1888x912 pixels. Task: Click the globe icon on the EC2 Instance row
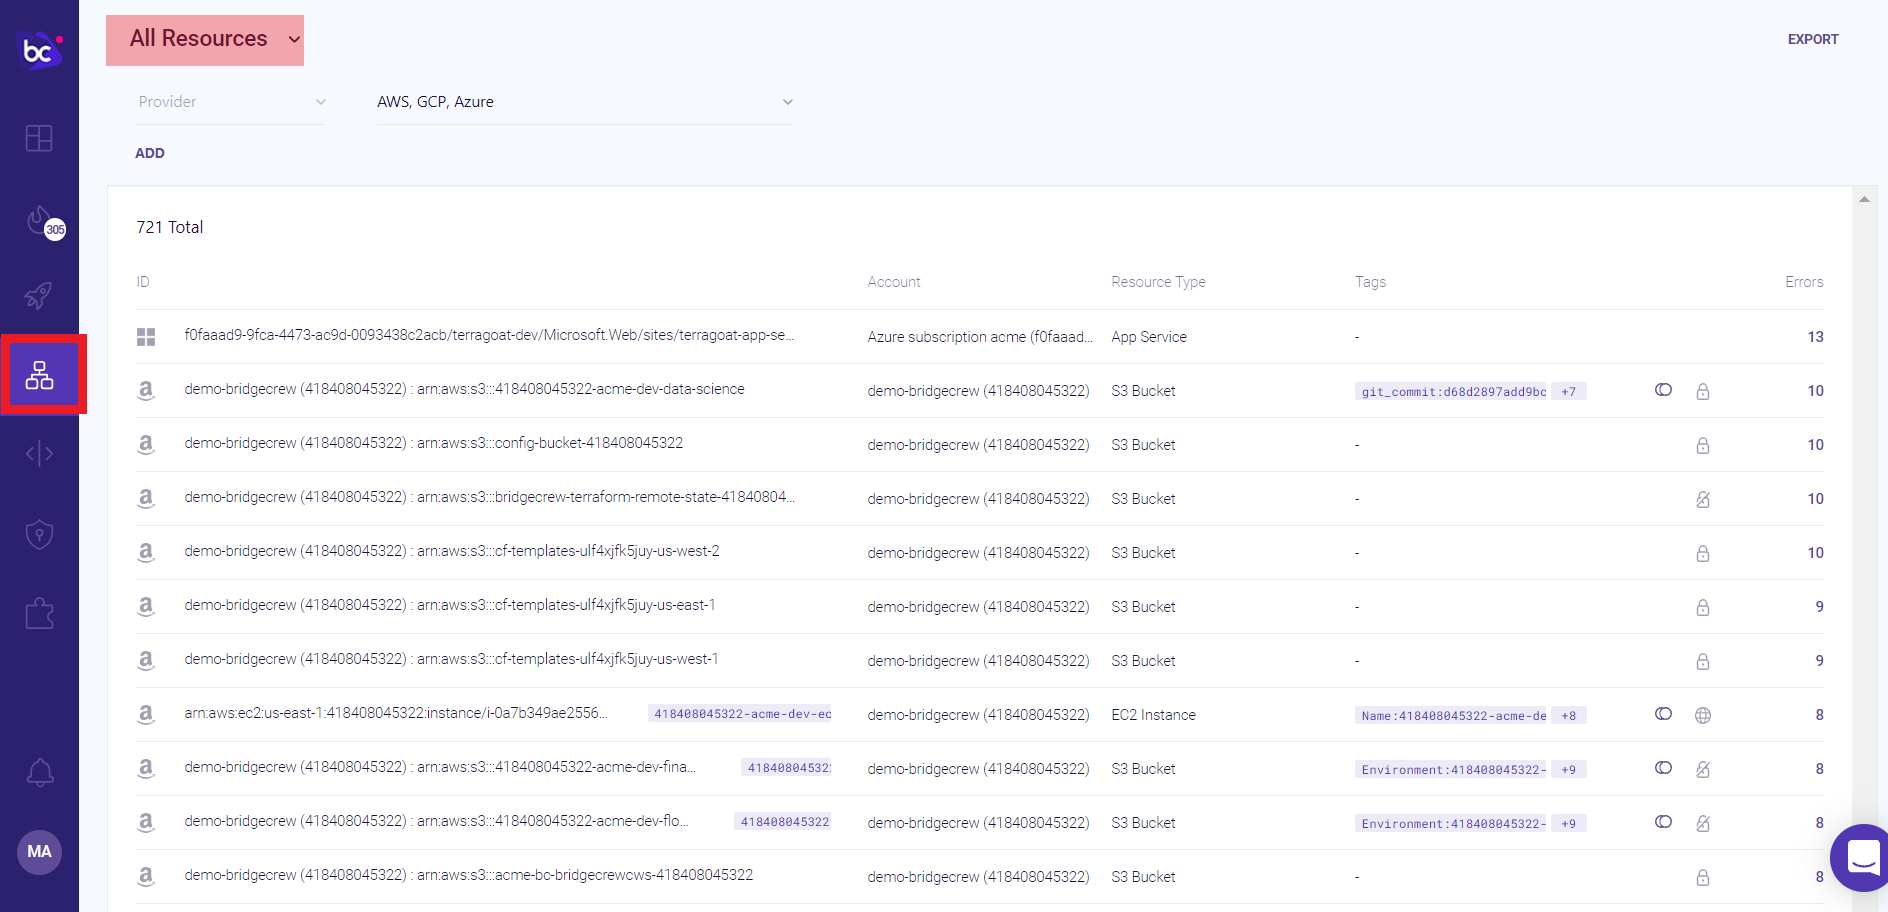[x=1703, y=715]
